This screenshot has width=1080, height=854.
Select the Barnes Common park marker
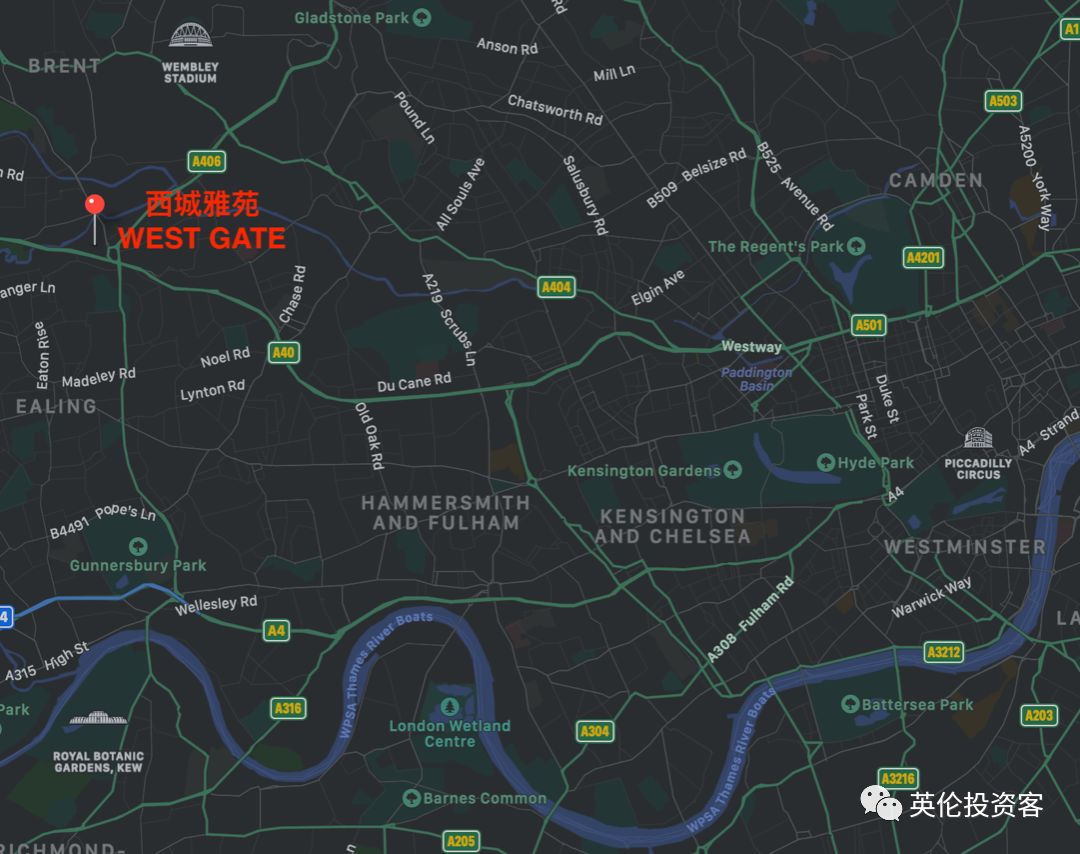(412, 798)
